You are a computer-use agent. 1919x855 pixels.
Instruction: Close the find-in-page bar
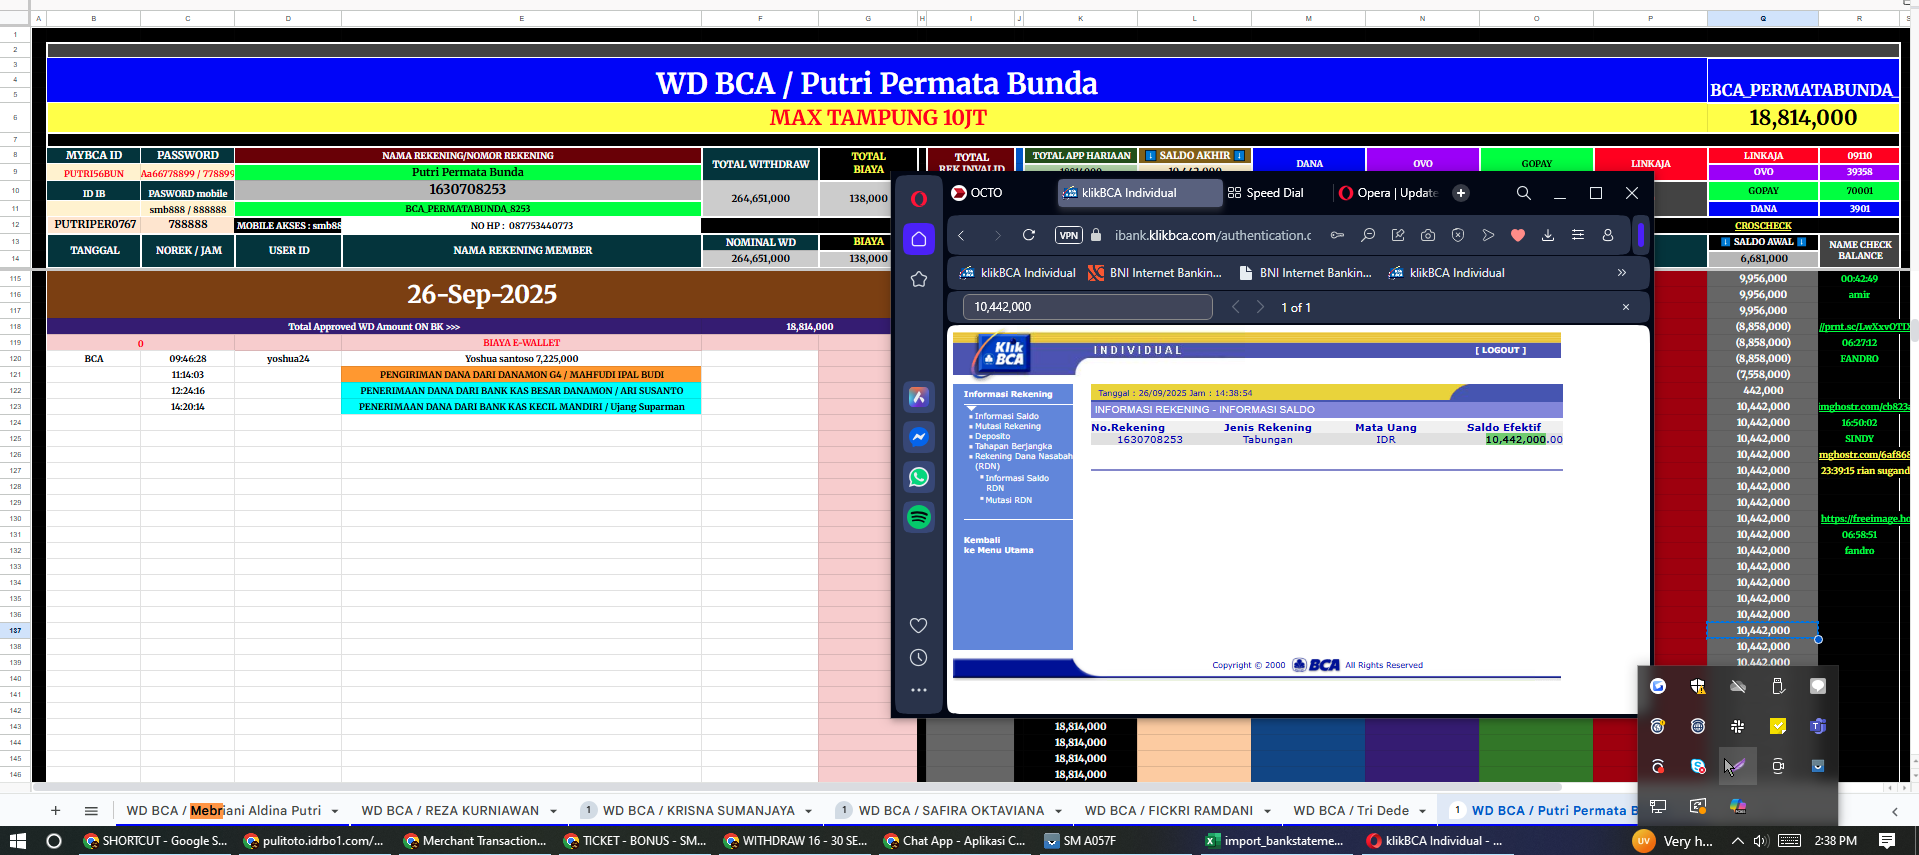pos(1625,307)
